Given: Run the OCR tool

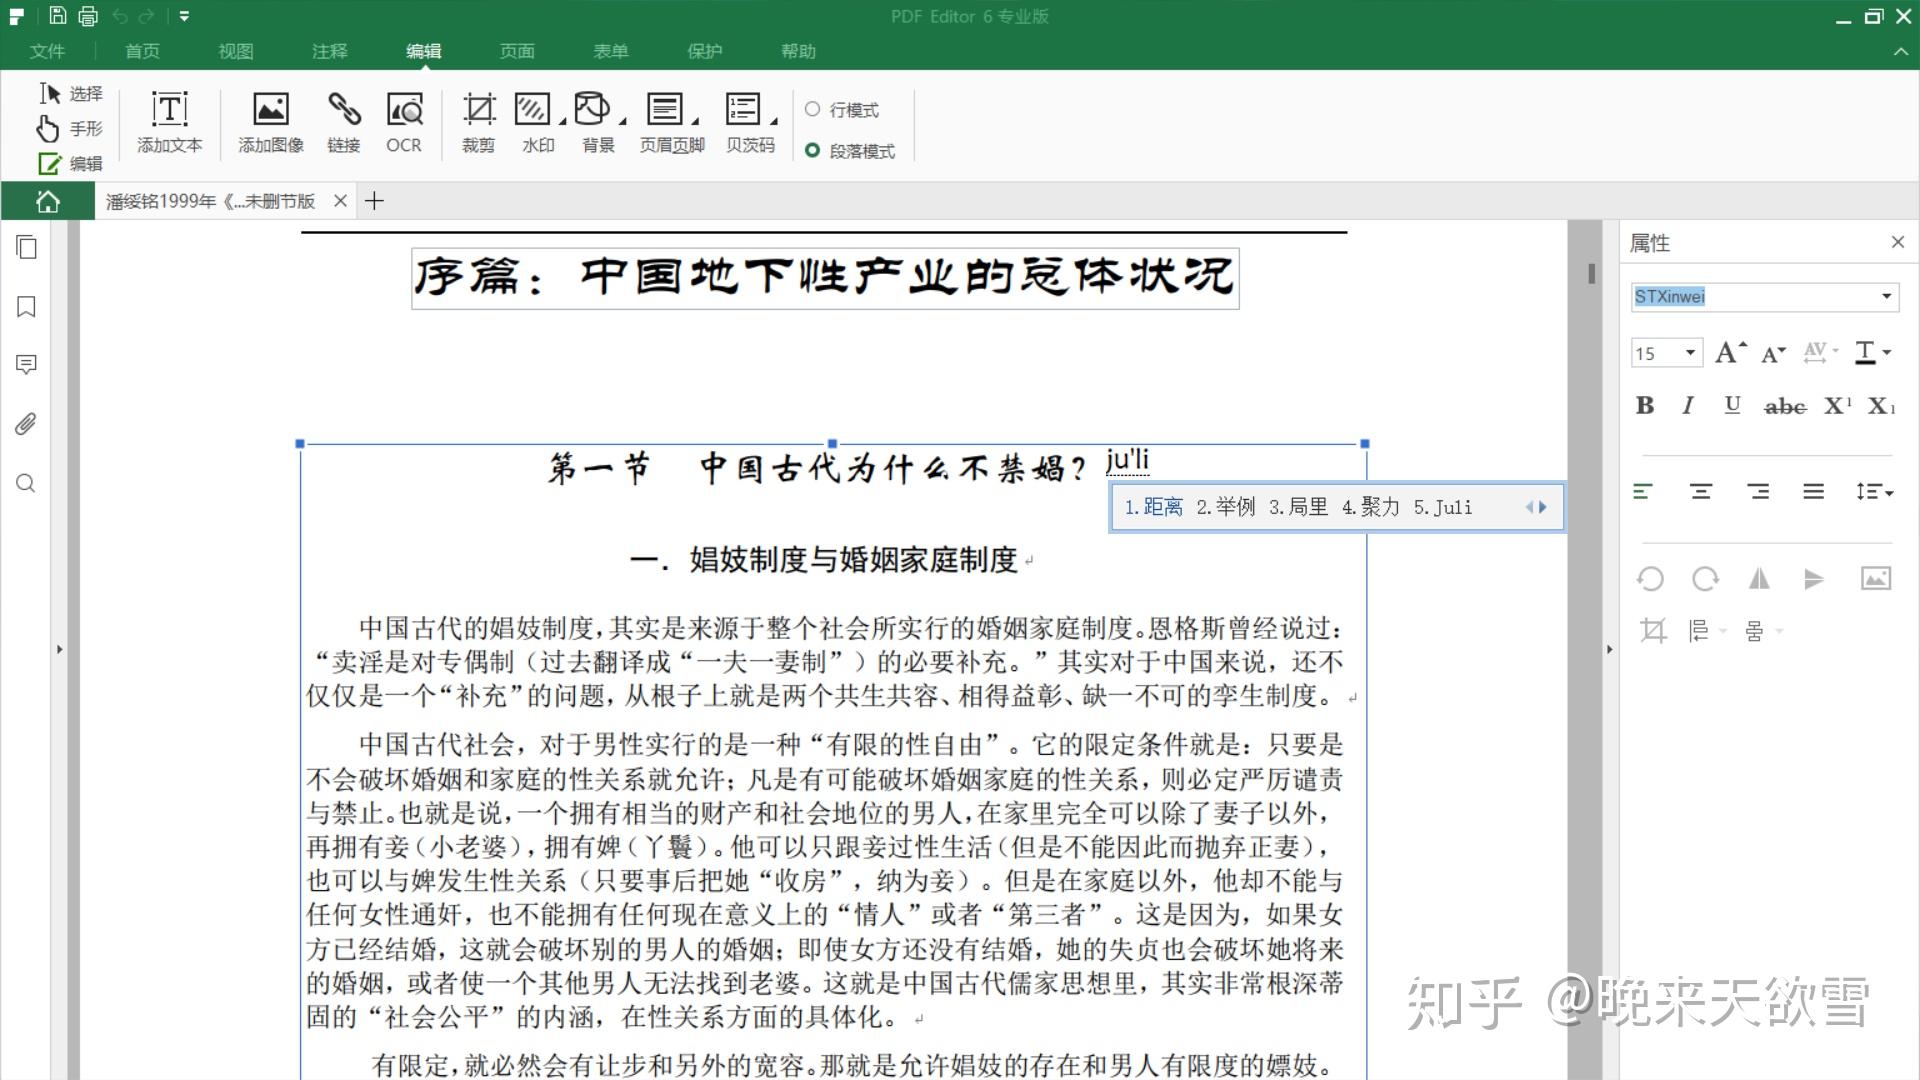Looking at the screenshot, I should tap(404, 122).
